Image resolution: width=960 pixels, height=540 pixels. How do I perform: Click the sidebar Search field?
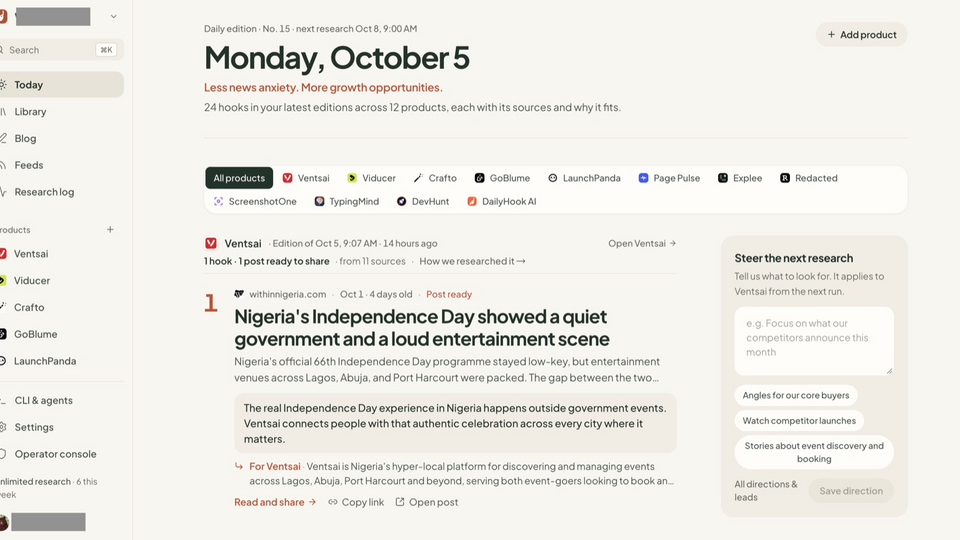click(60, 50)
